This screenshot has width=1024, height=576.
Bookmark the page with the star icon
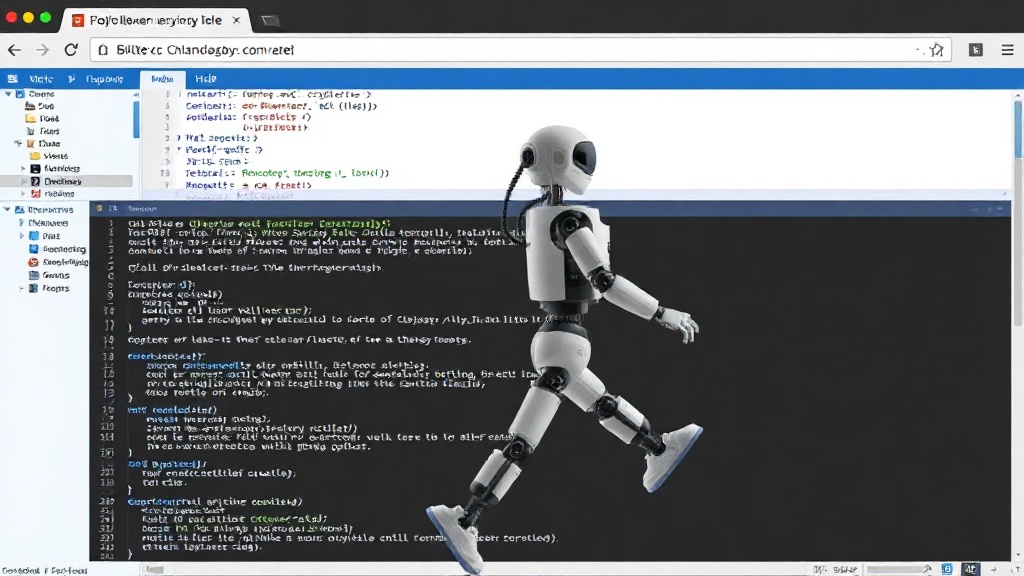(x=936, y=50)
